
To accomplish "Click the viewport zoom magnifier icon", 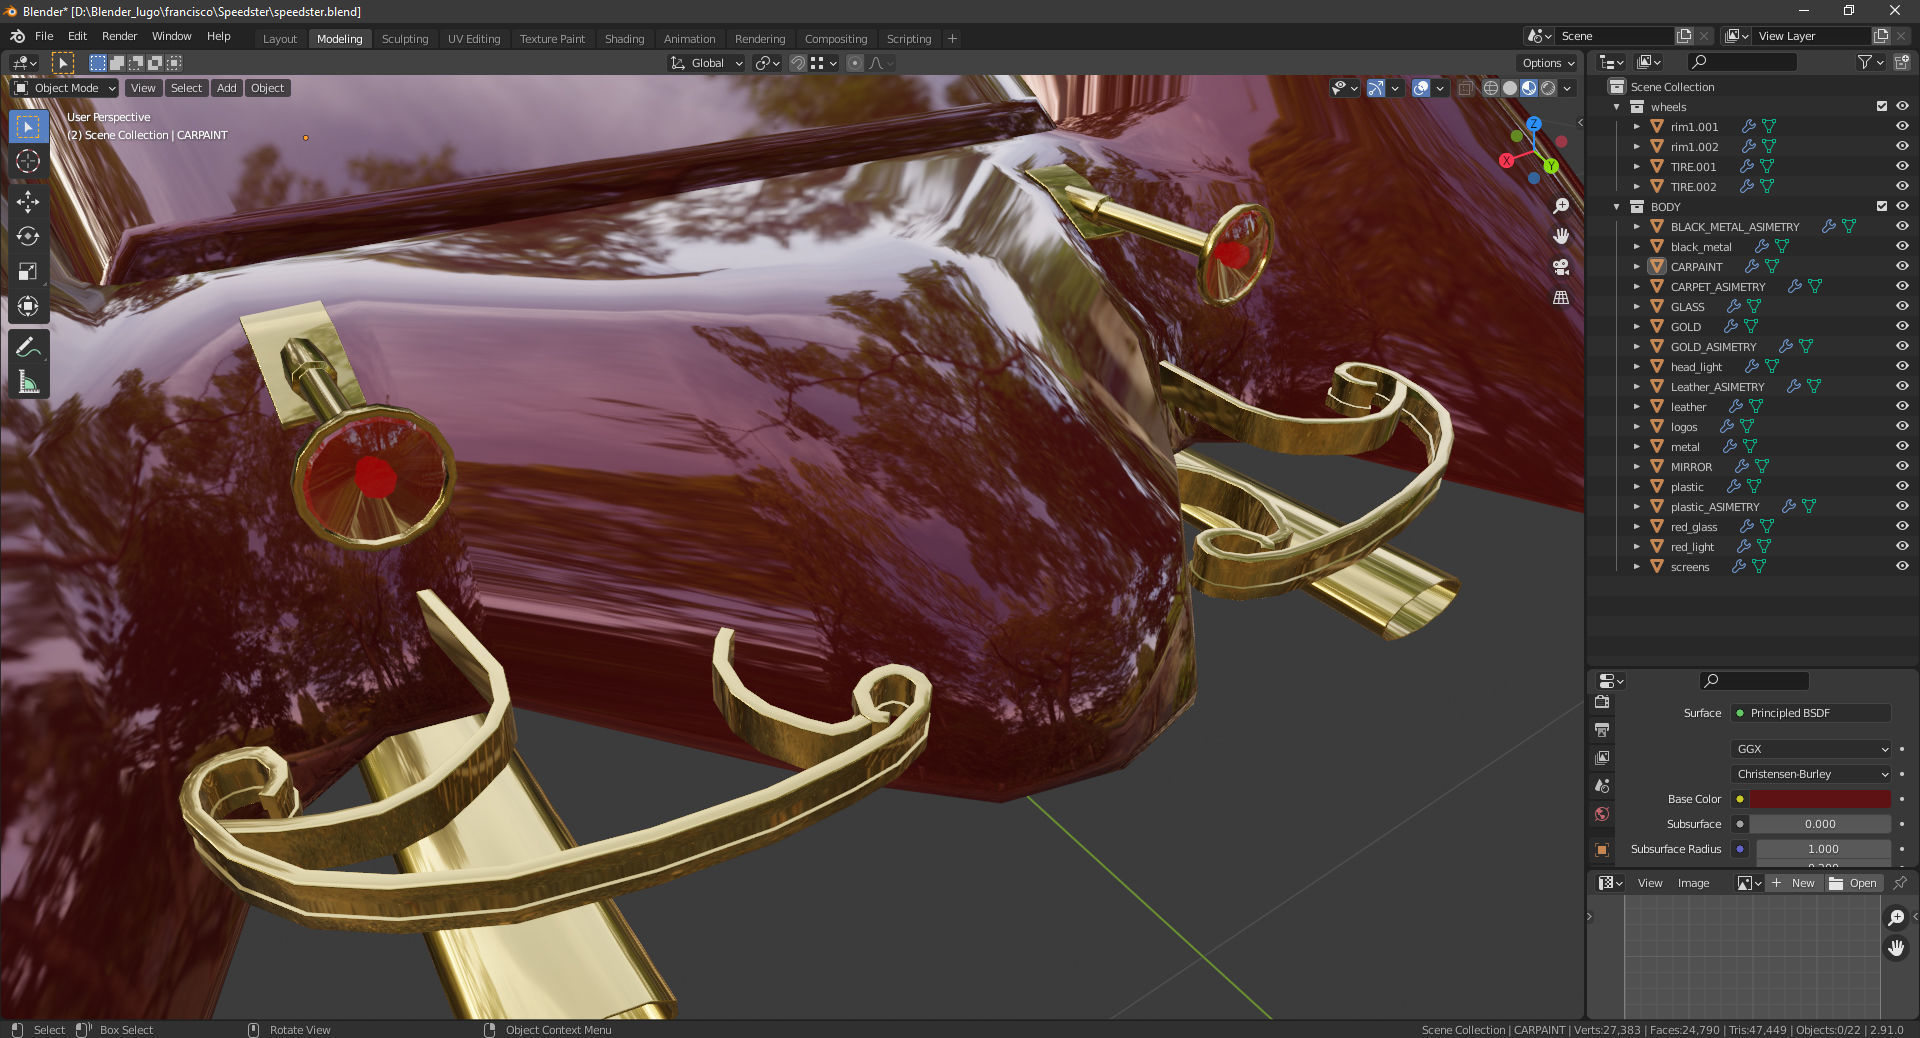I will [1561, 206].
